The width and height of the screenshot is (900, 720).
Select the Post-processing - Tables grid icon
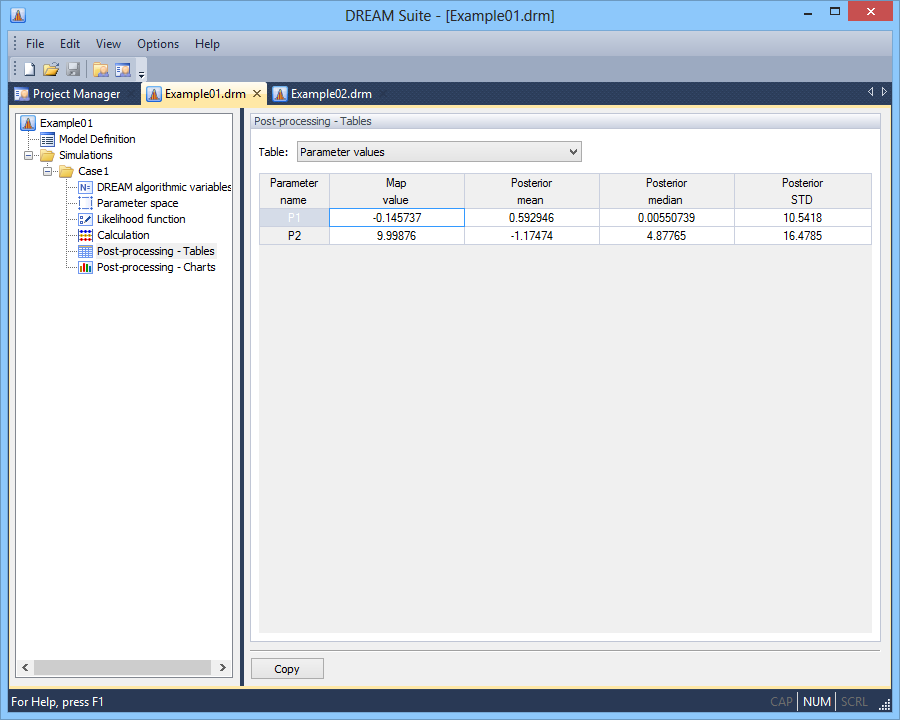click(x=85, y=251)
